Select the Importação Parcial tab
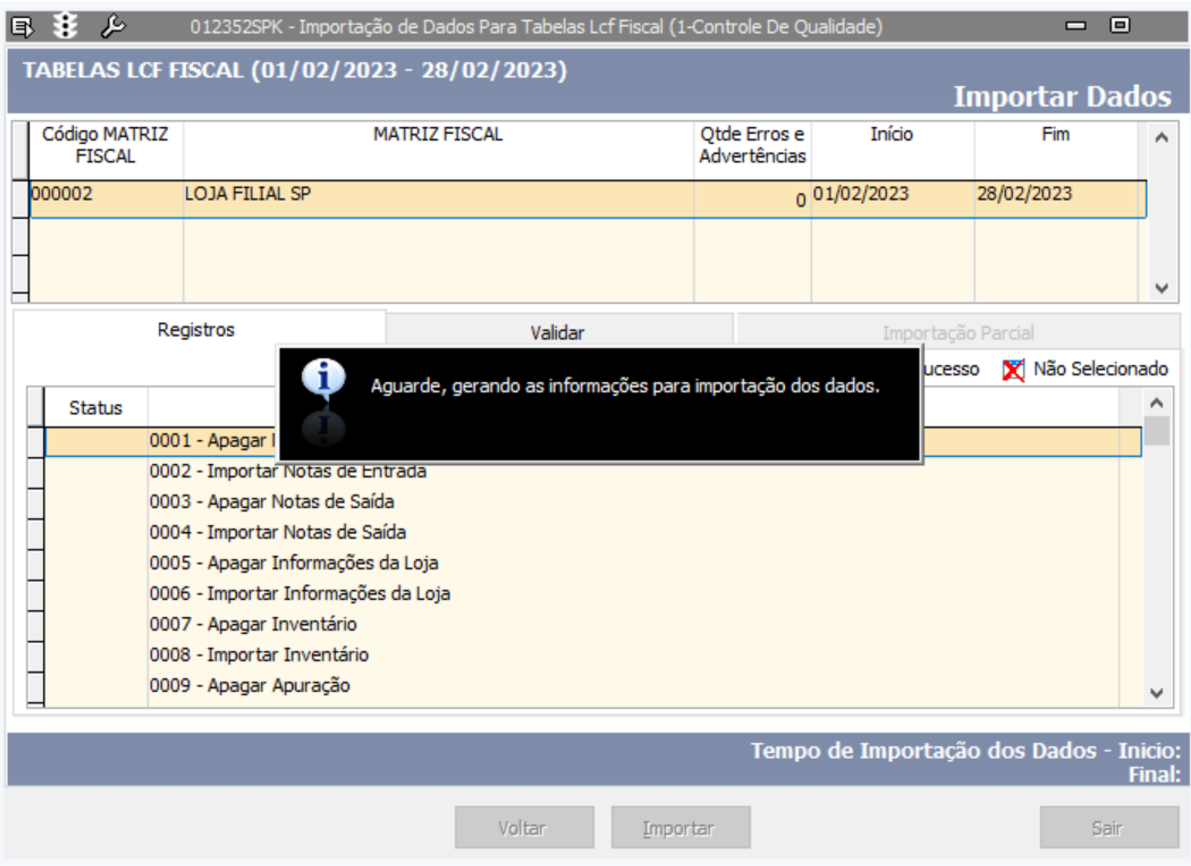The height and width of the screenshot is (866, 1191). click(x=958, y=333)
